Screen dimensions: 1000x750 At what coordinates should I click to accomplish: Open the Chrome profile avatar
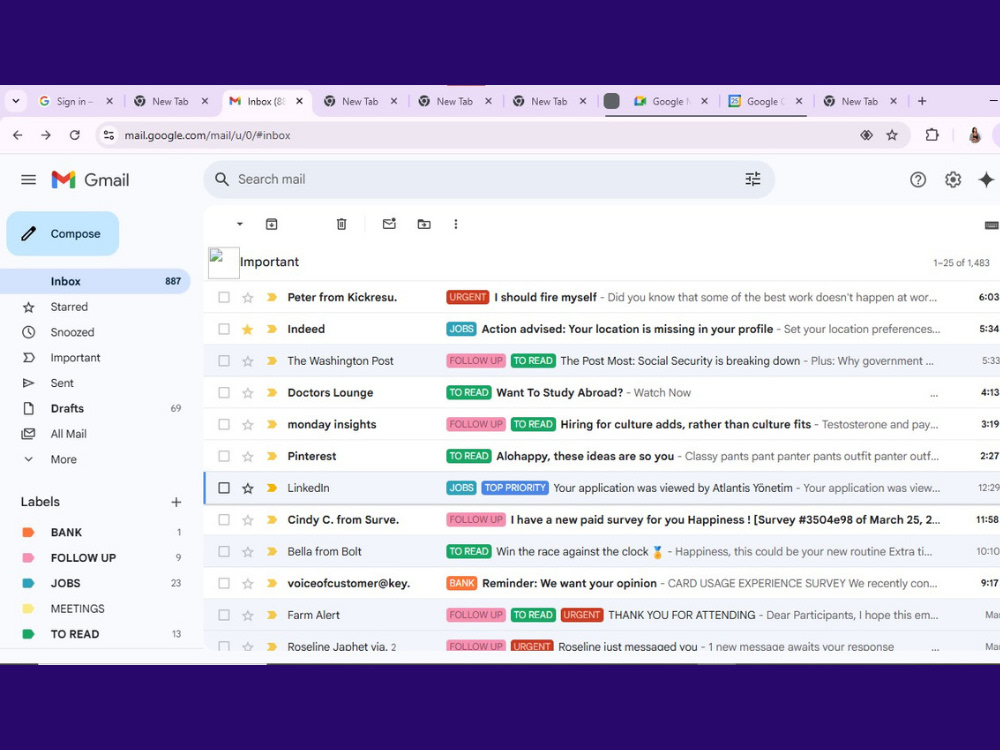[x=974, y=135]
